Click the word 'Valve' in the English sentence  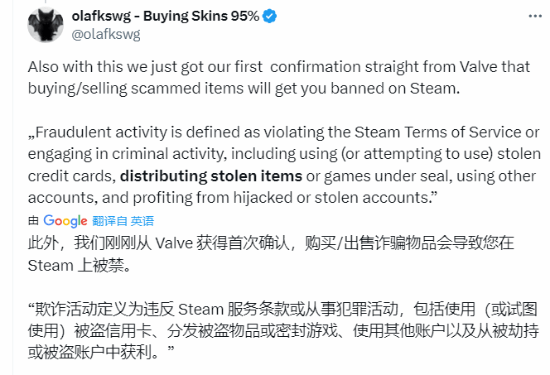479,67
